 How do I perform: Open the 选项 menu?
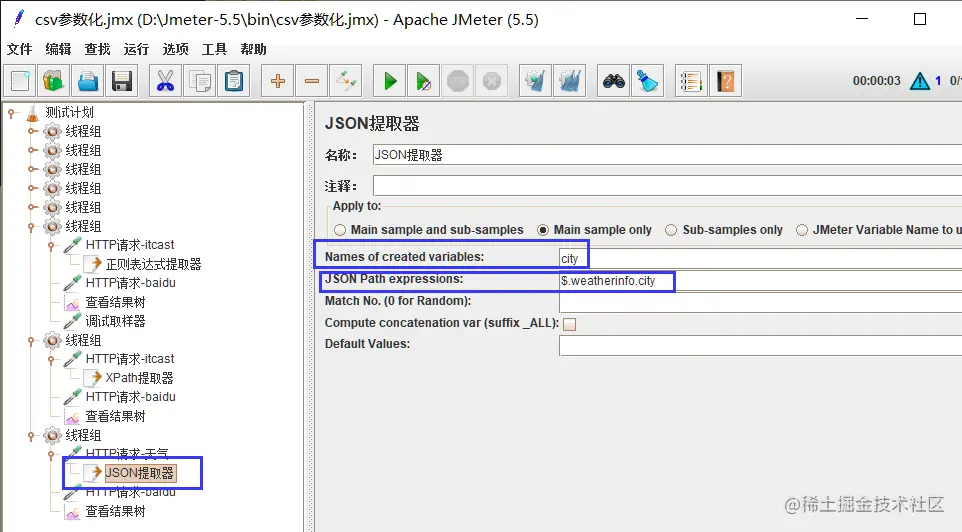click(175, 49)
